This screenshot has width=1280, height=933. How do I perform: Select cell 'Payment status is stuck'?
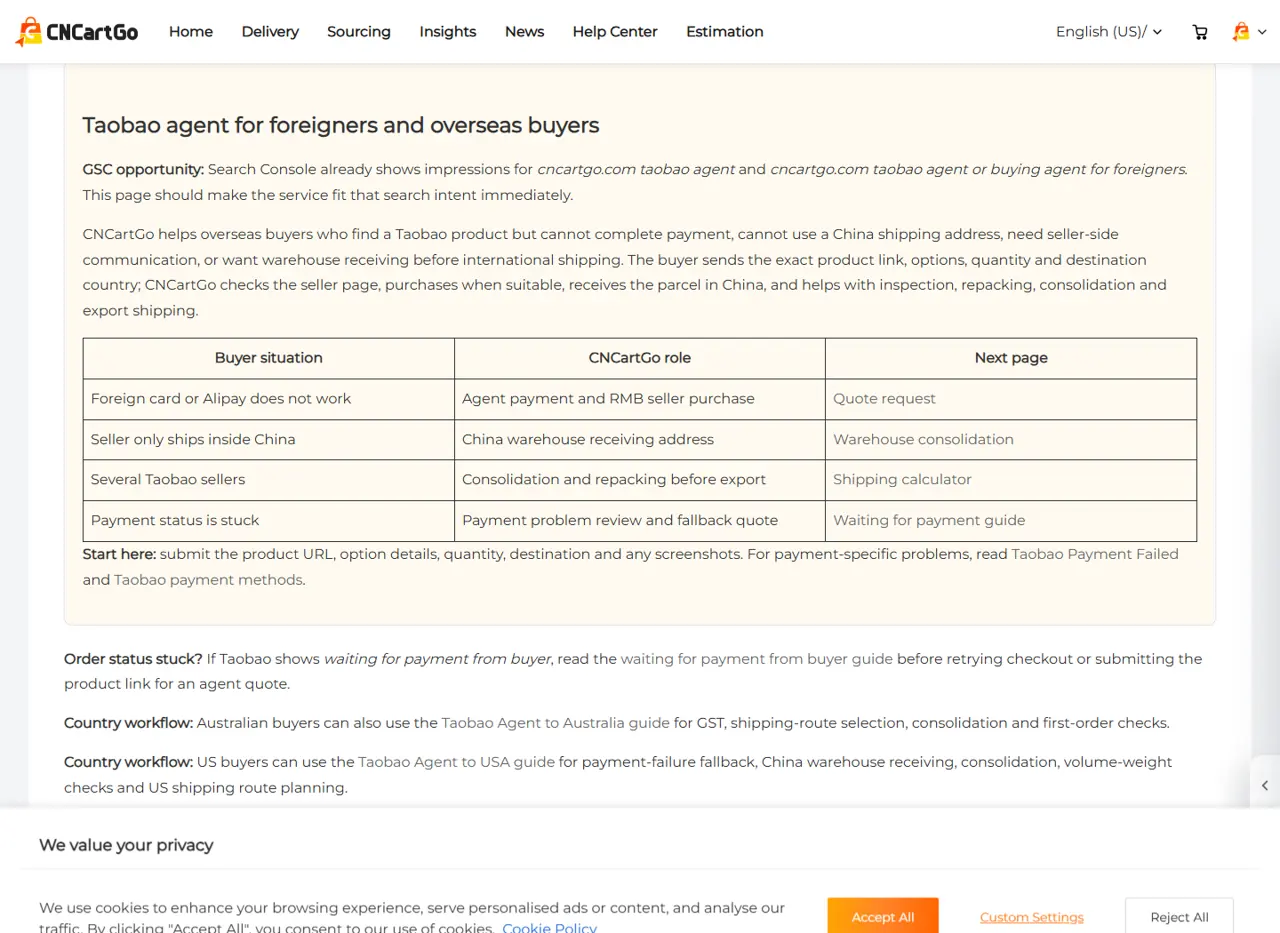[269, 521]
